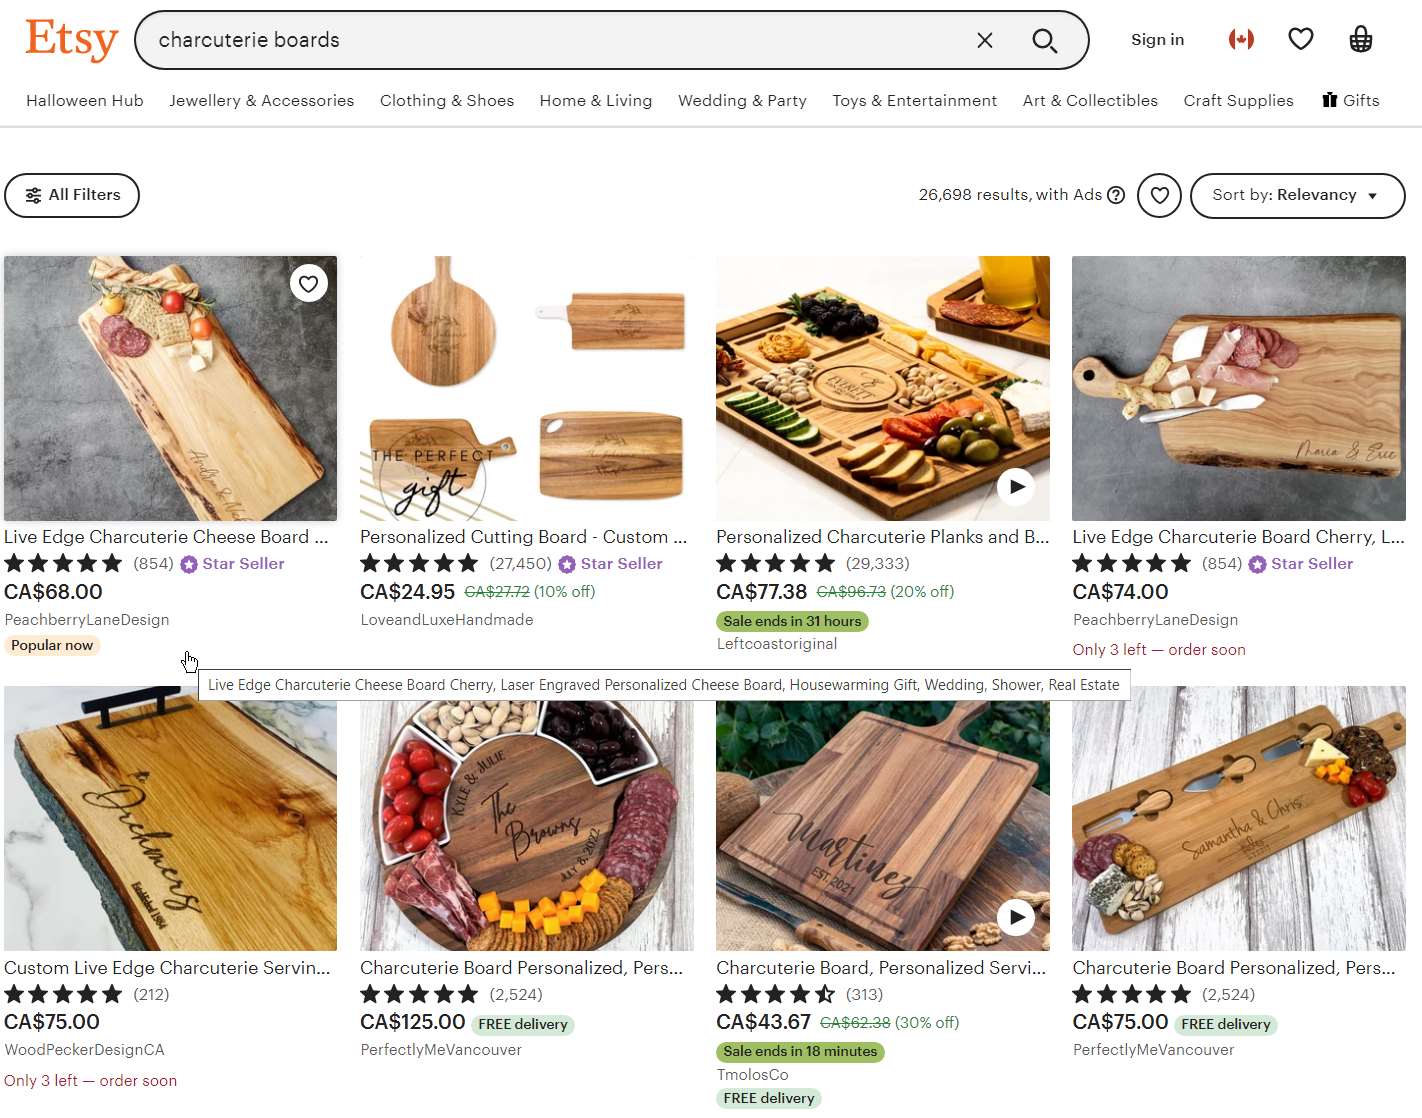Play video on Martinez charcuterie board listing

[1016, 917]
